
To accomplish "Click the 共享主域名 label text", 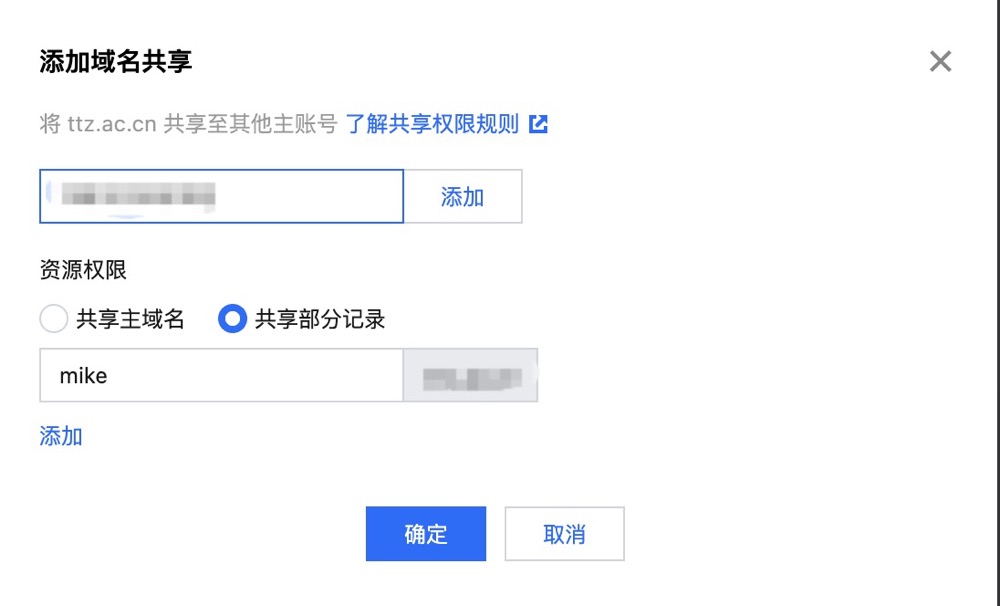I will [x=131, y=320].
